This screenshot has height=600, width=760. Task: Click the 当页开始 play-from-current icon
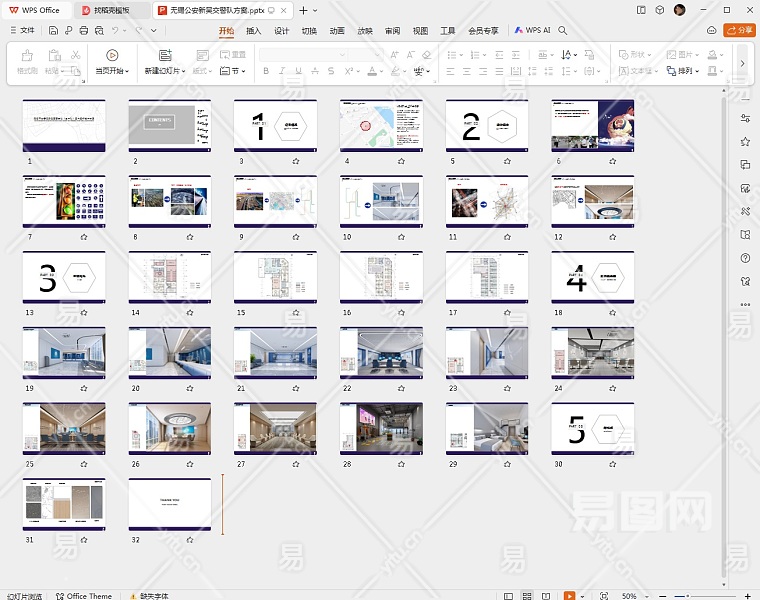point(112,55)
